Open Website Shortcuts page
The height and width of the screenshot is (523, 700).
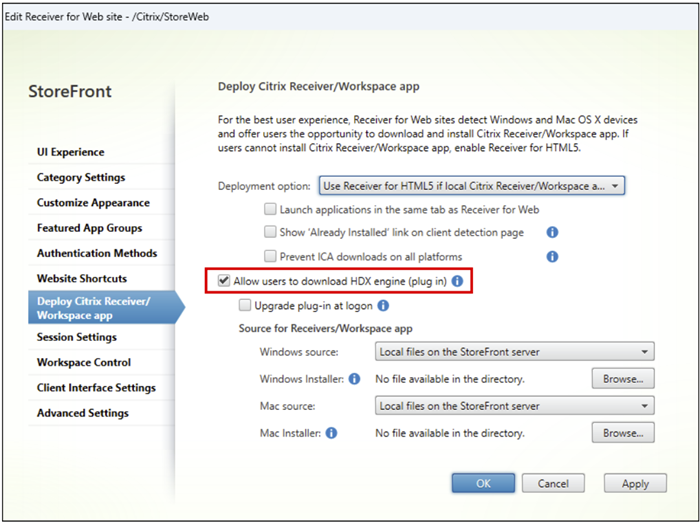(82, 278)
